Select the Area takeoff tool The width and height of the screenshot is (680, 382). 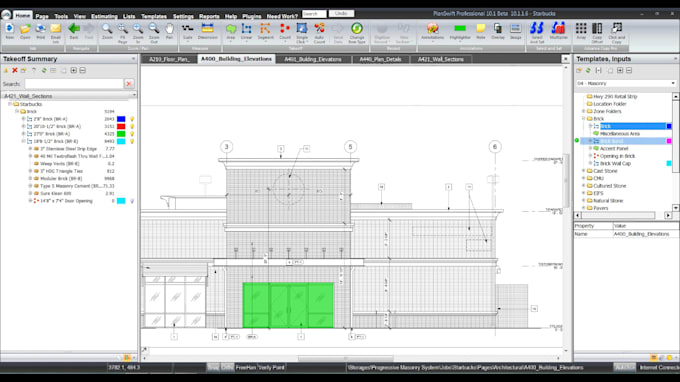231,29
